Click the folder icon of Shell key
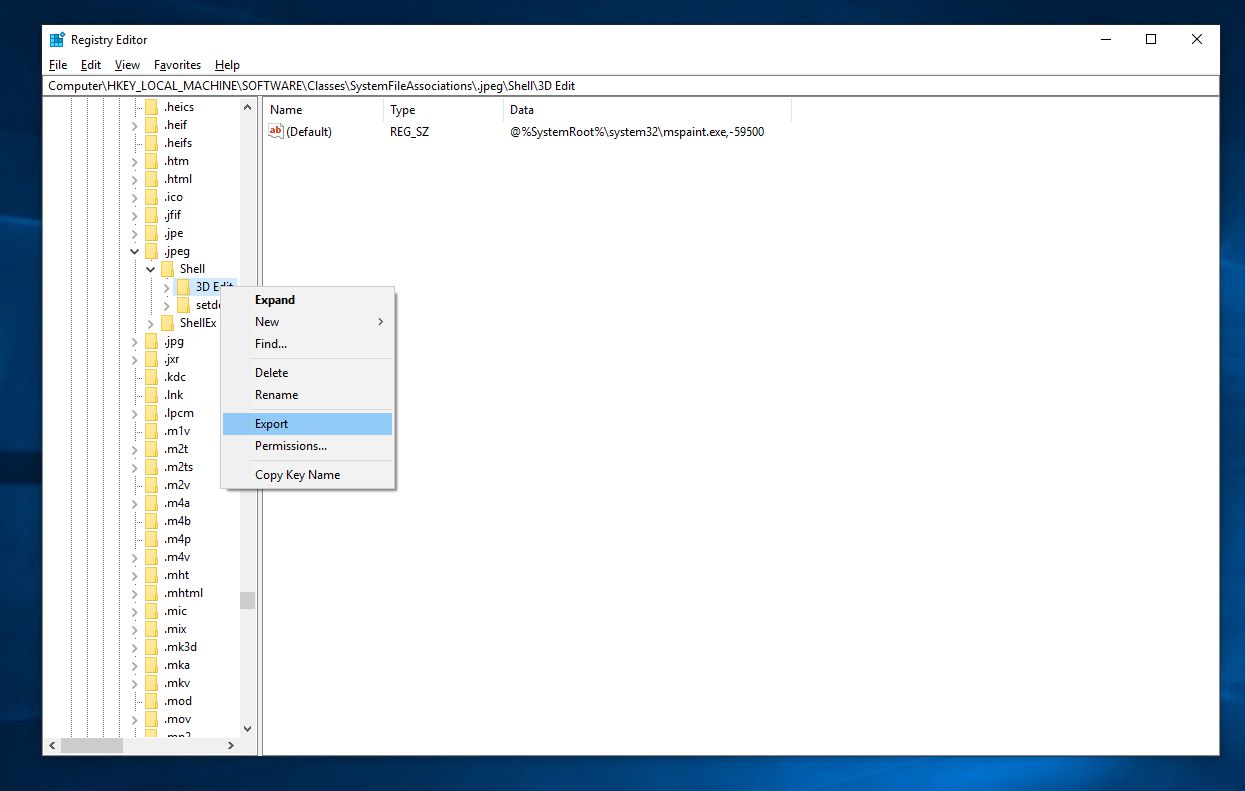 [x=167, y=269]
